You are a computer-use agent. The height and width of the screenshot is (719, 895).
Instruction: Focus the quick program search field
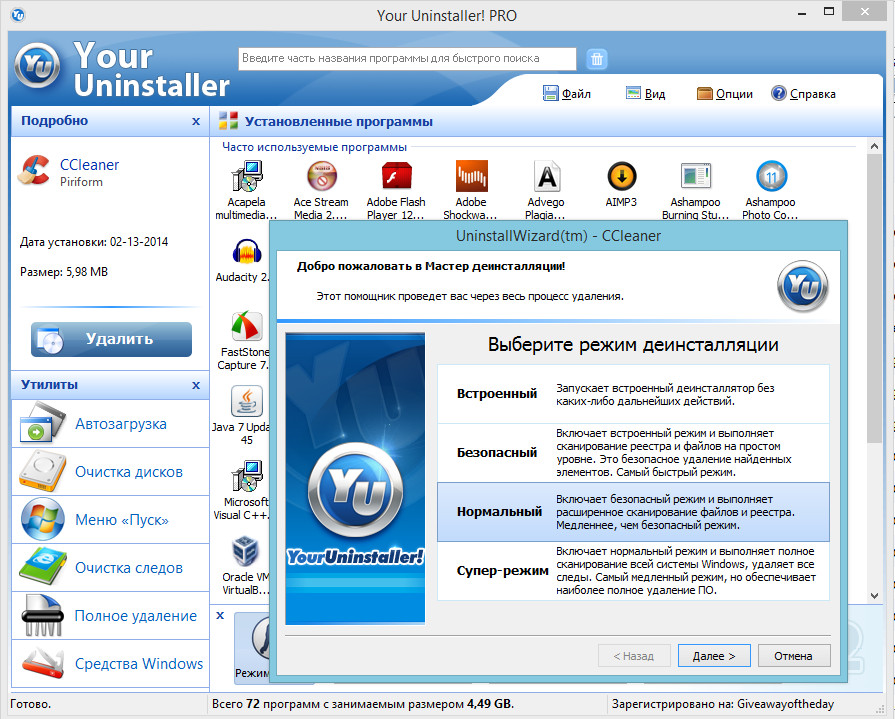click(x=407, y=59)
